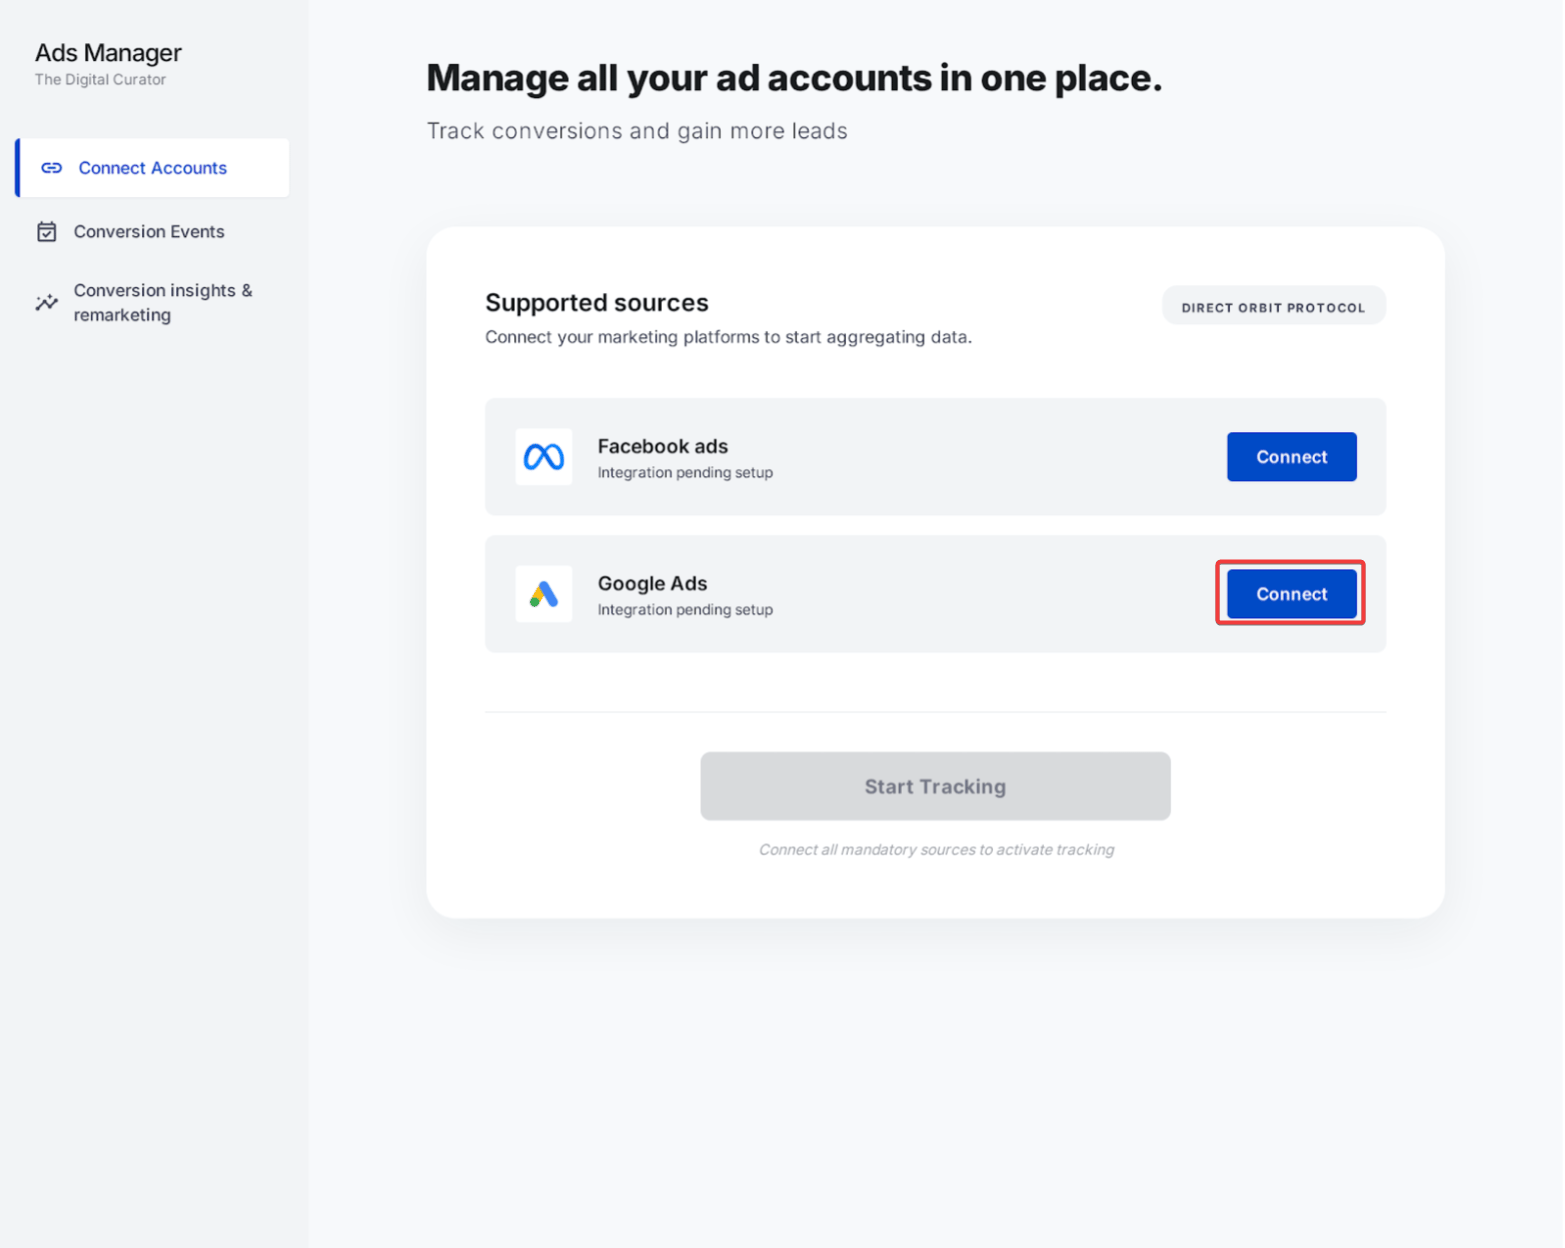The height and width of the screenshot is (1248, 1565).
Task: Click 'Integration pending setup' under Google Ads
Action: point(685,609)
